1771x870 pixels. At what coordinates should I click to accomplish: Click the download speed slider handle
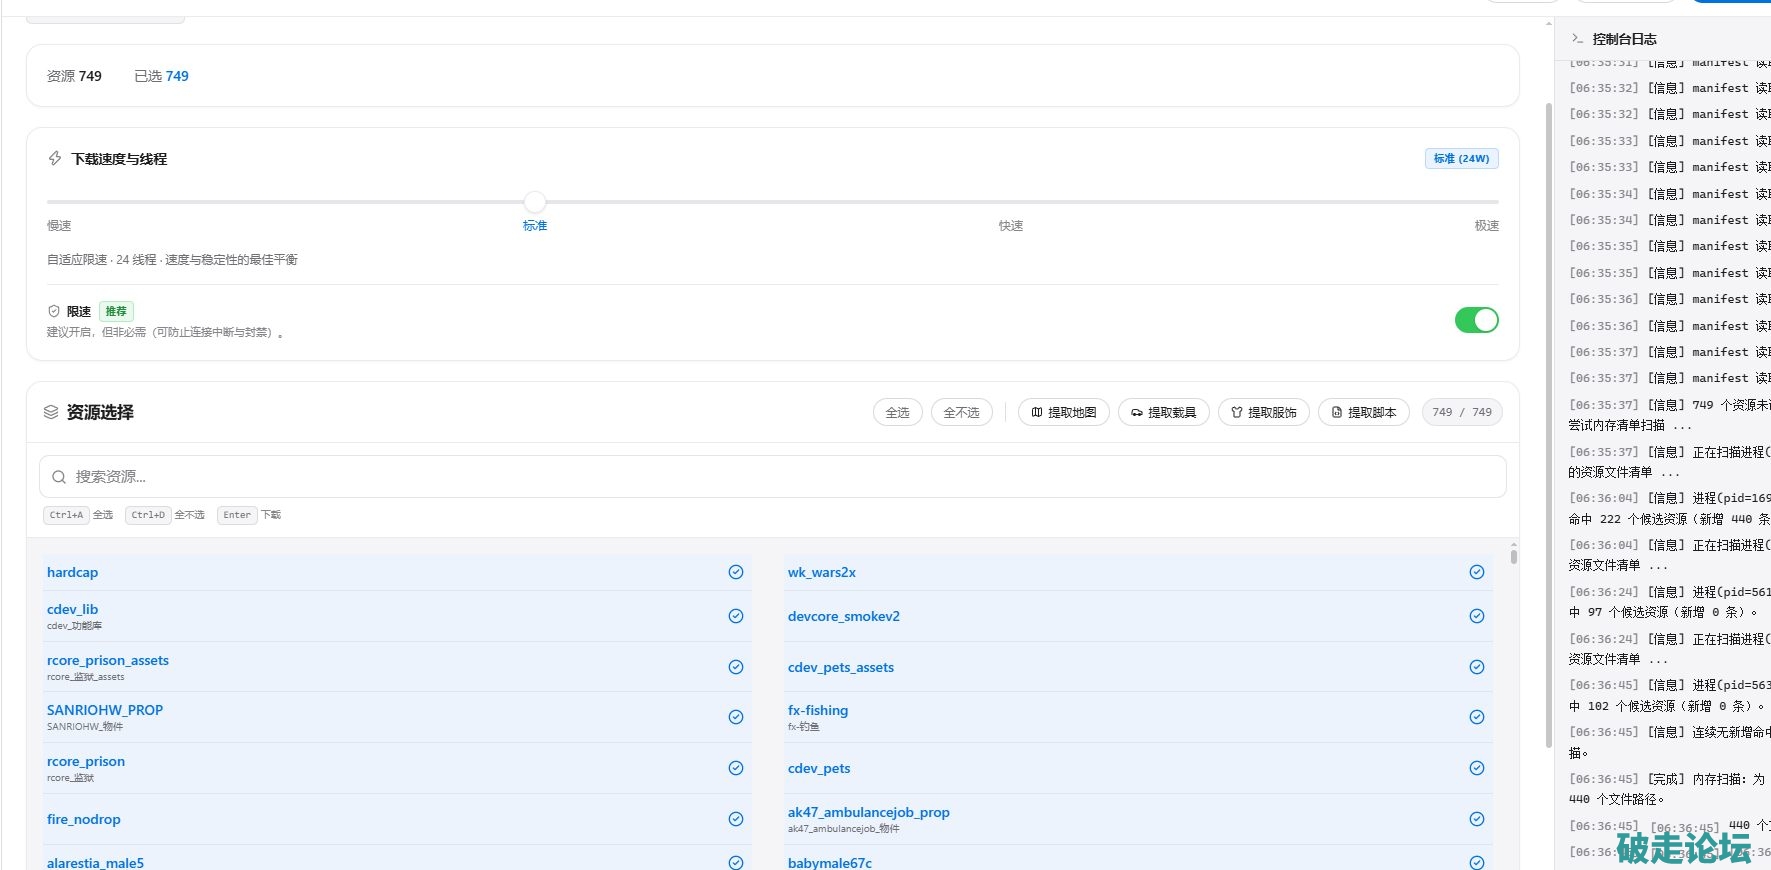tap(535, 201)
